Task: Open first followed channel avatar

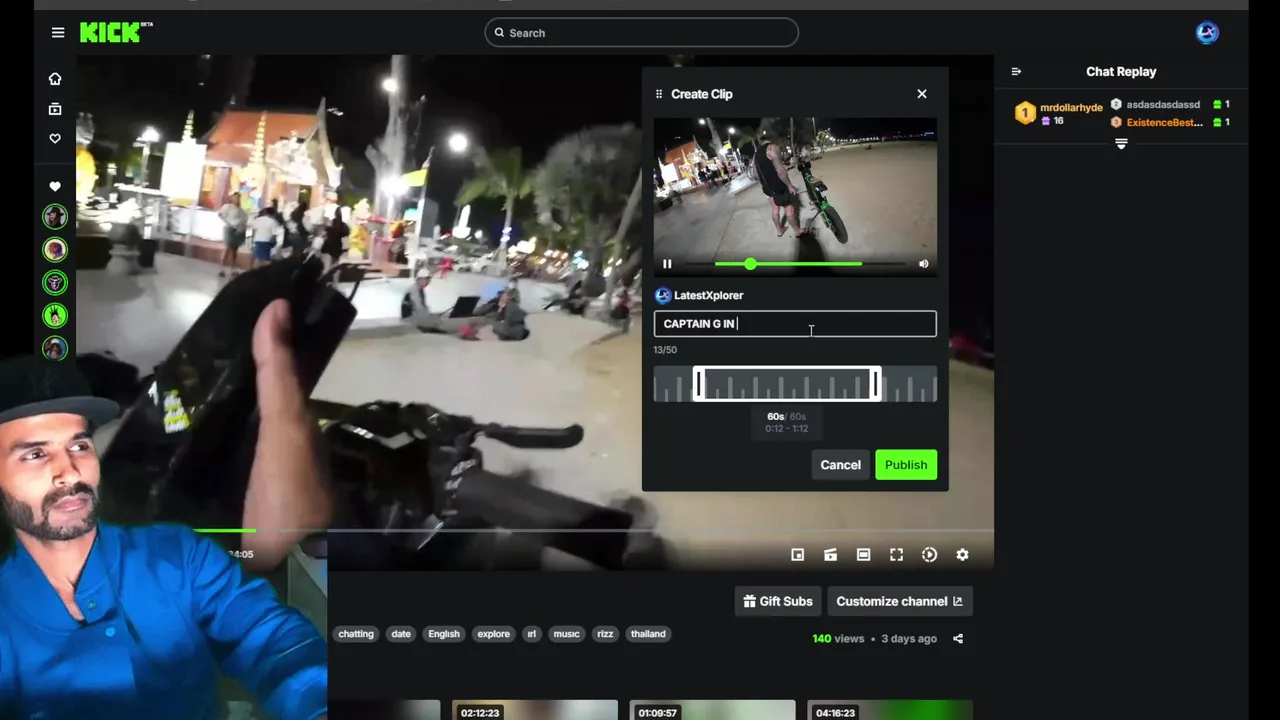Action: click(x=55, y=216)
